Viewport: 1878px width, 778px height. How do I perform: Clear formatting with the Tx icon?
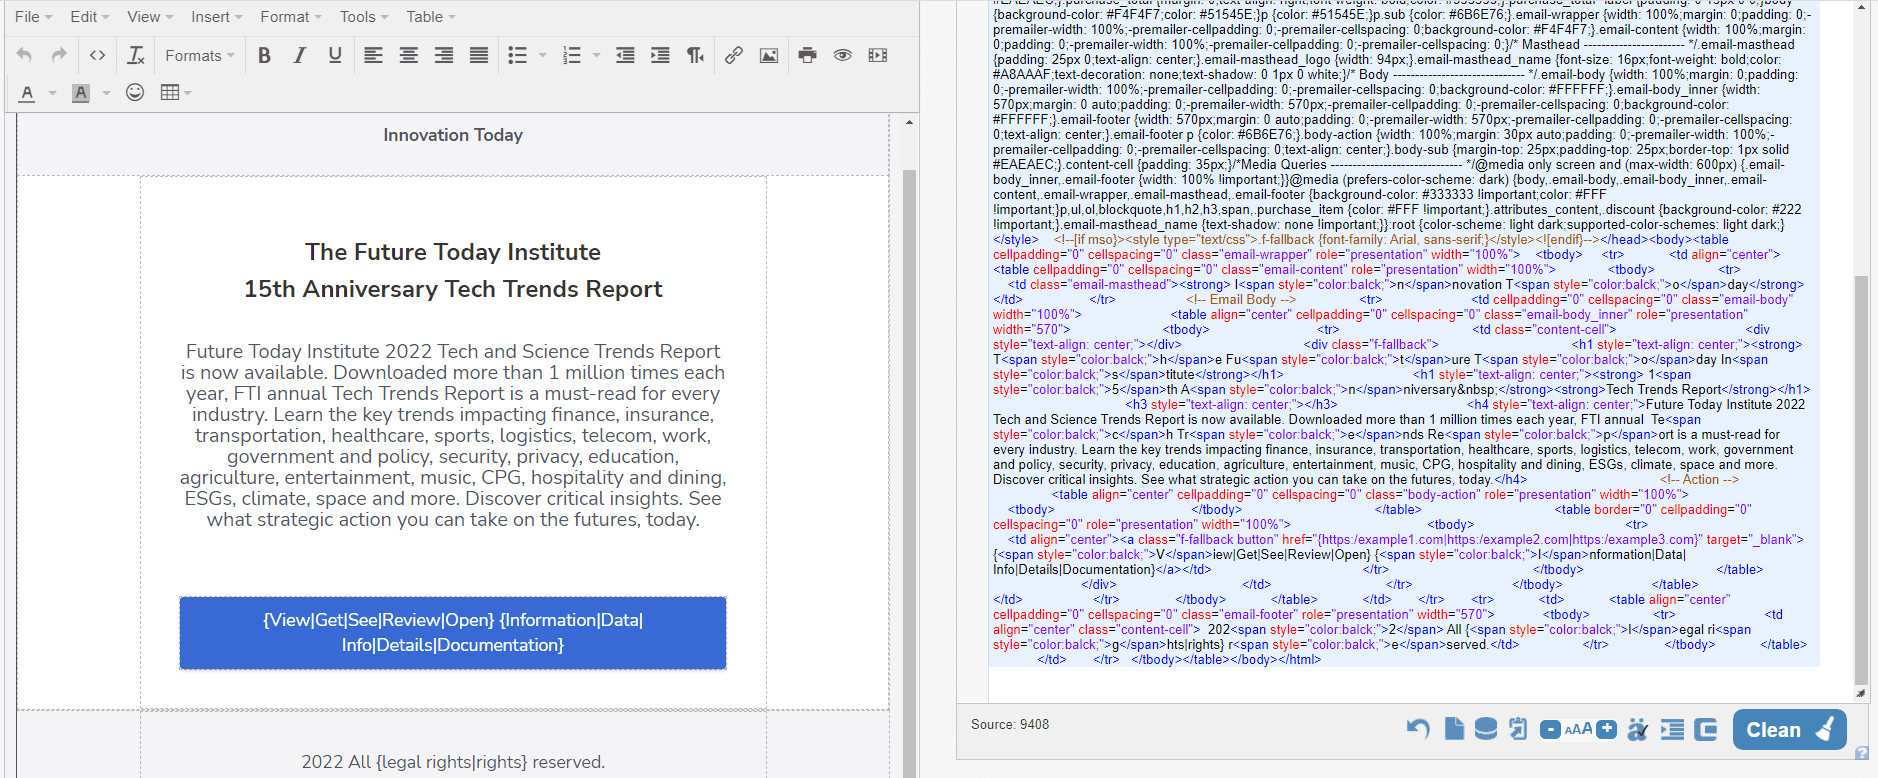point(136,55)
